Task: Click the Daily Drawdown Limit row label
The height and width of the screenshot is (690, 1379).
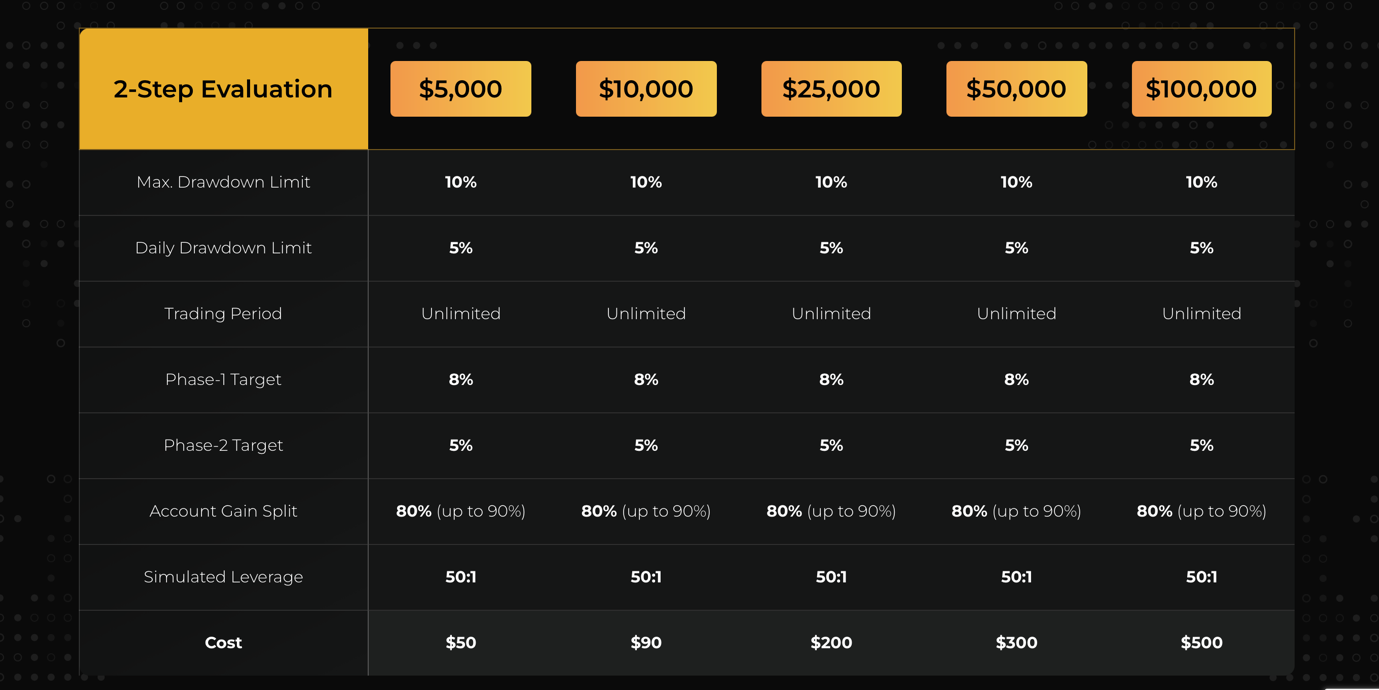Action: (223, 248)
